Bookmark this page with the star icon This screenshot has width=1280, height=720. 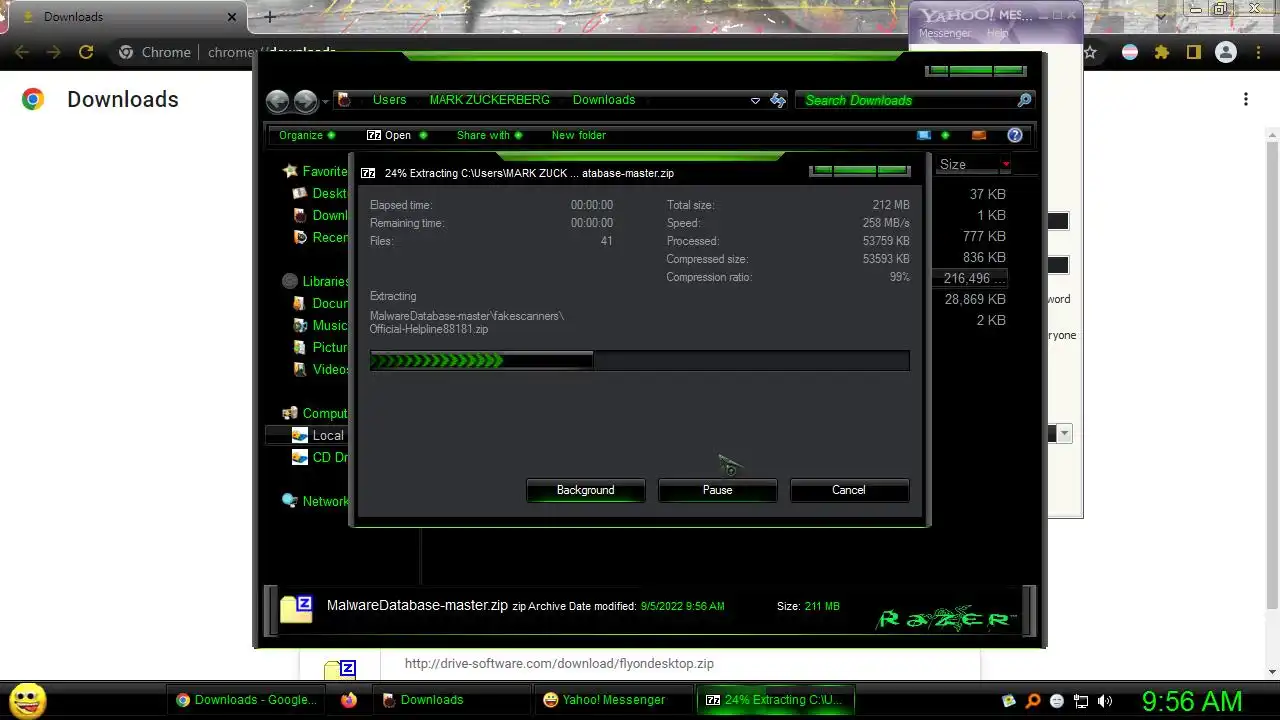pos(1090,52)
